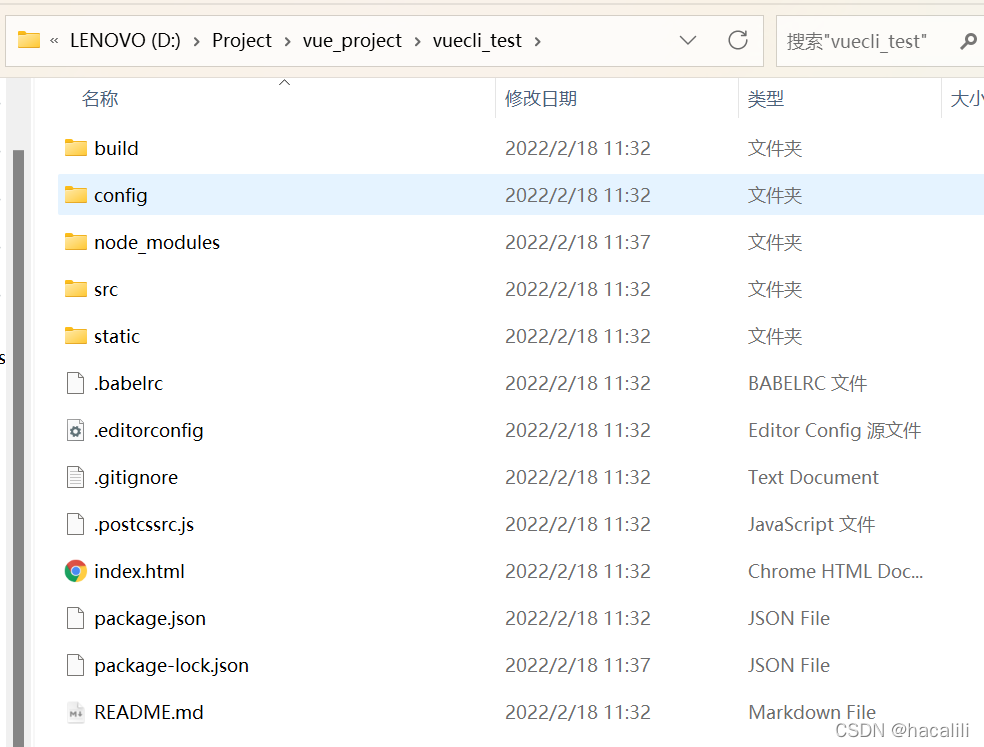Click the .postcssrc.js file icon
This screenshot has height=747, width=984.
[x=75, y=524]
